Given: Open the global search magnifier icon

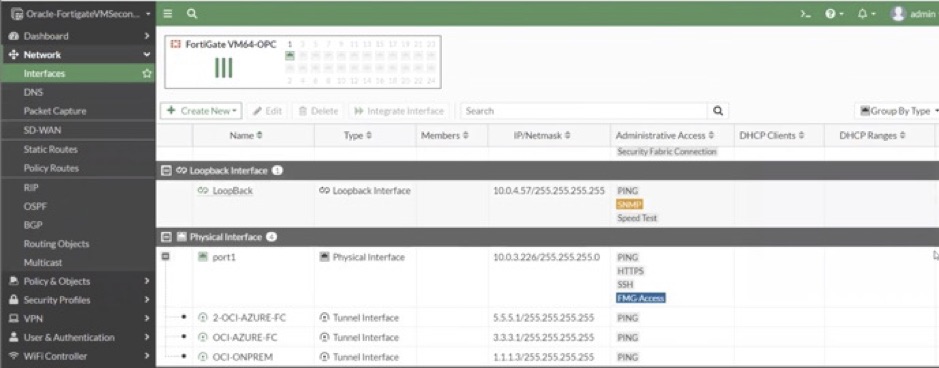Looking at the screenshot, I should (192, 13).
